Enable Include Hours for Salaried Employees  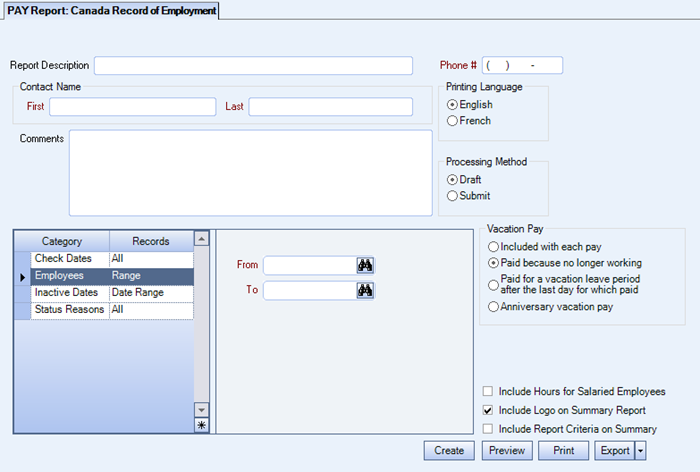click(x=488, y=392)
